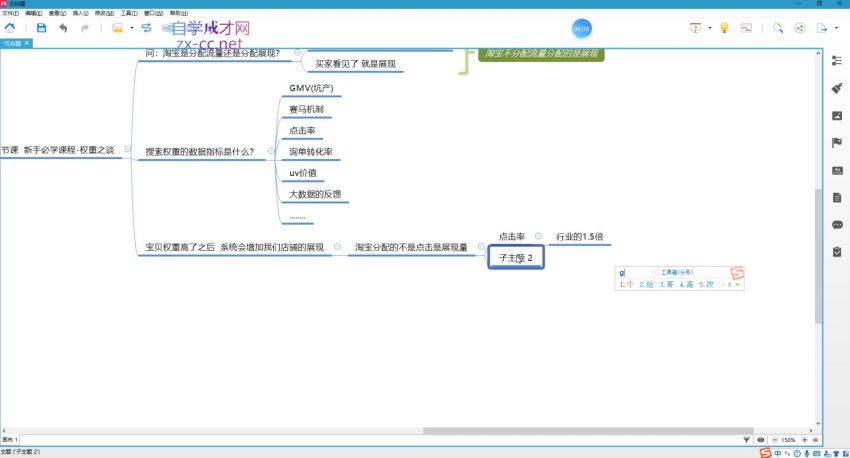
Task: Add a relationship line
Action: click(146, 28)
